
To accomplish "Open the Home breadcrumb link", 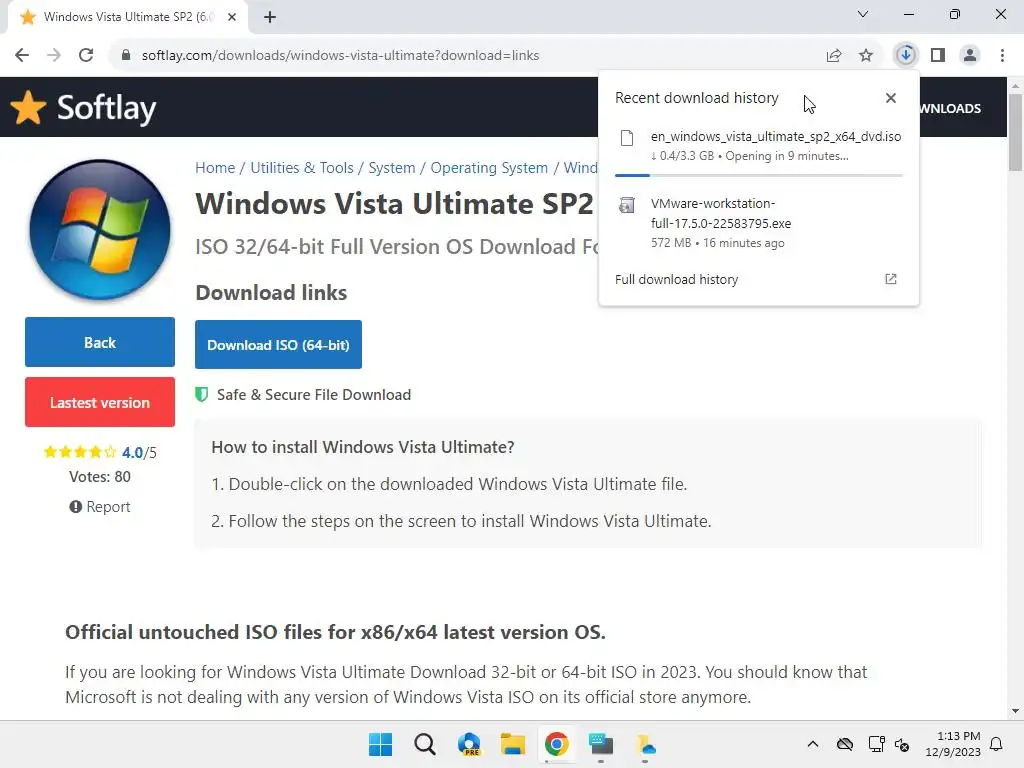I will (x=215, y=168).
